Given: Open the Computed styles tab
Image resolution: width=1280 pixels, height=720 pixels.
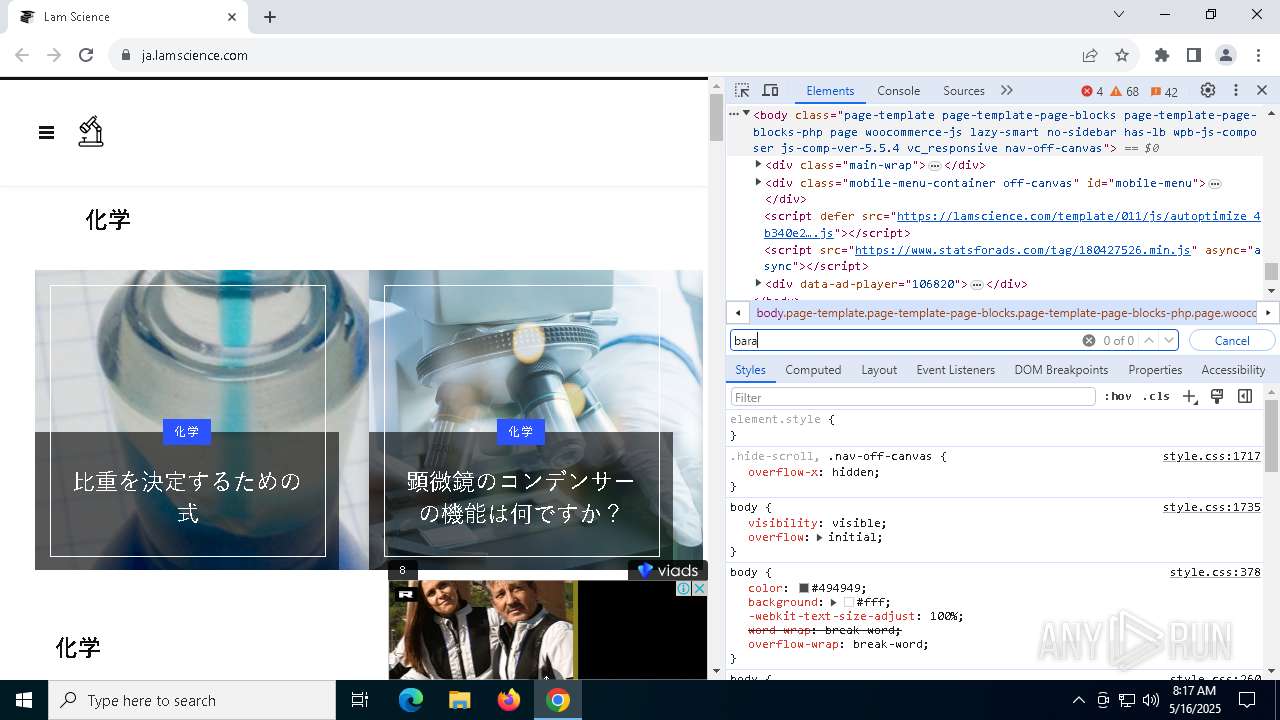Looking at the screenshot, I should point(813,370).
